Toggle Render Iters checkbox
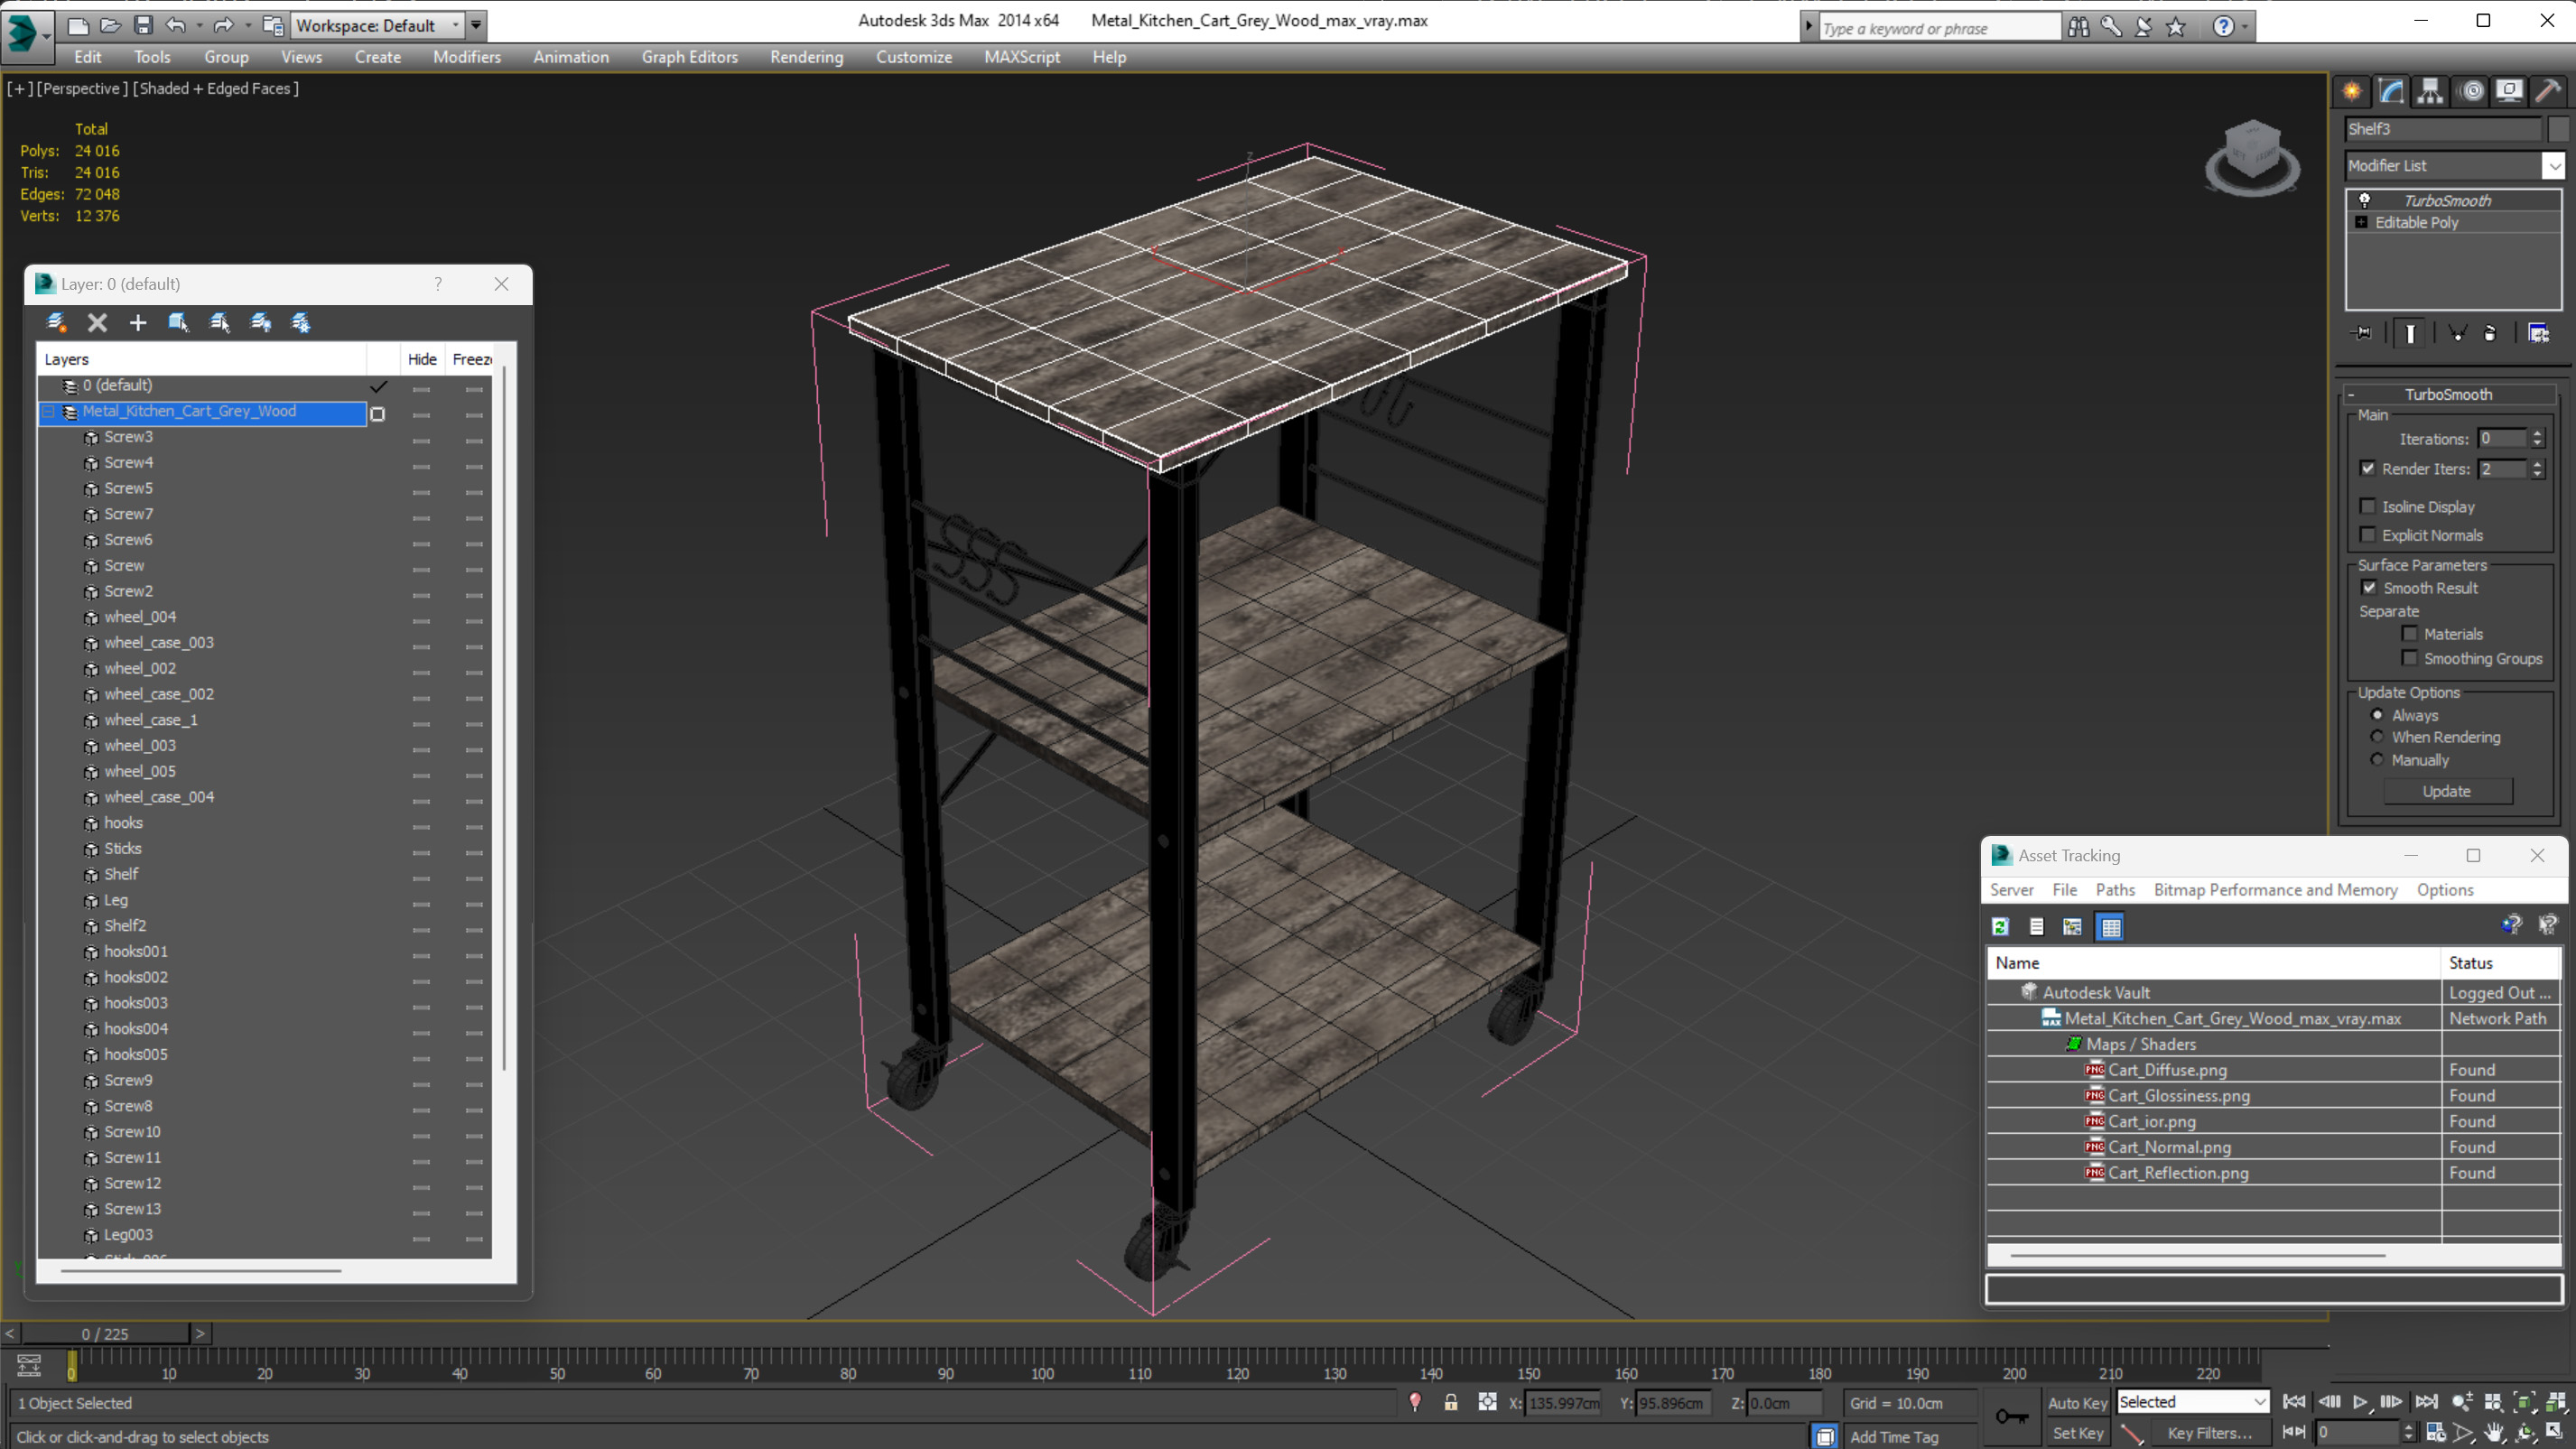 [2367, 468]
